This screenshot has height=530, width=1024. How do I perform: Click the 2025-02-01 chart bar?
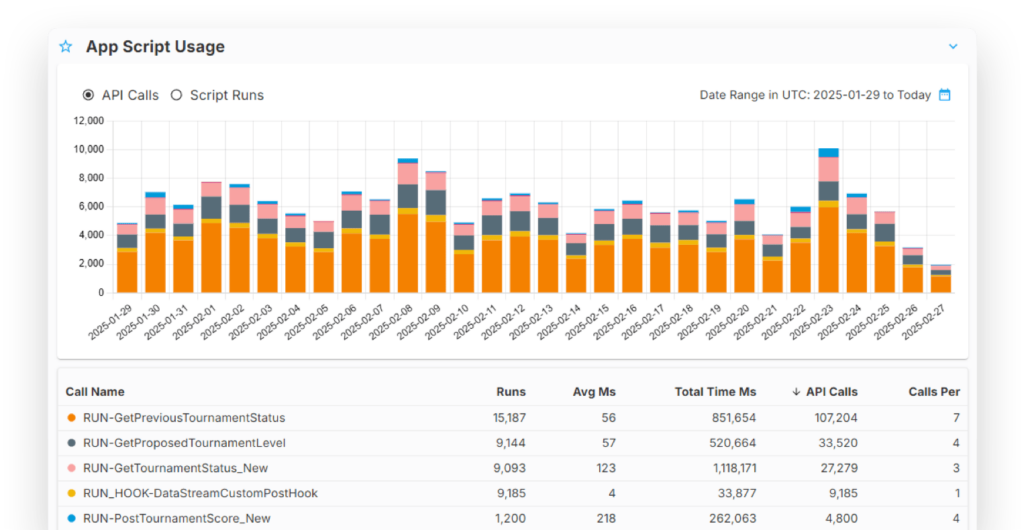click(x=212, y=237)
